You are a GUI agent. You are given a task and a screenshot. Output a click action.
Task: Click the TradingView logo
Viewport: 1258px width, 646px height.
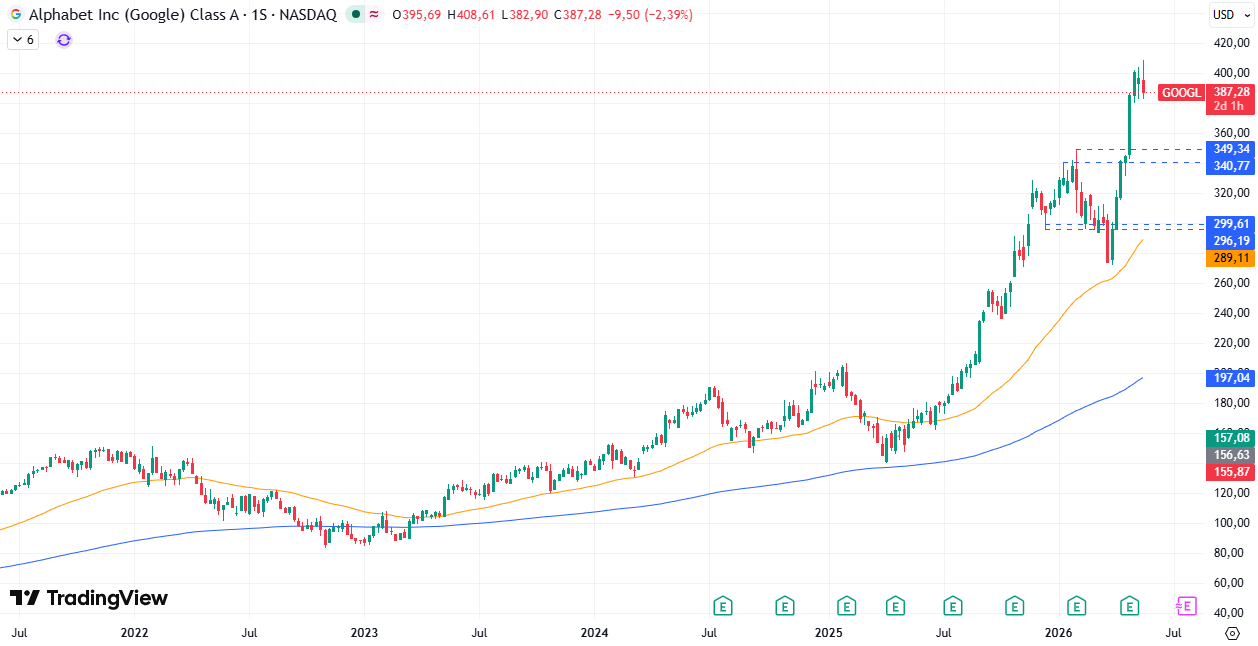[89, 598]
